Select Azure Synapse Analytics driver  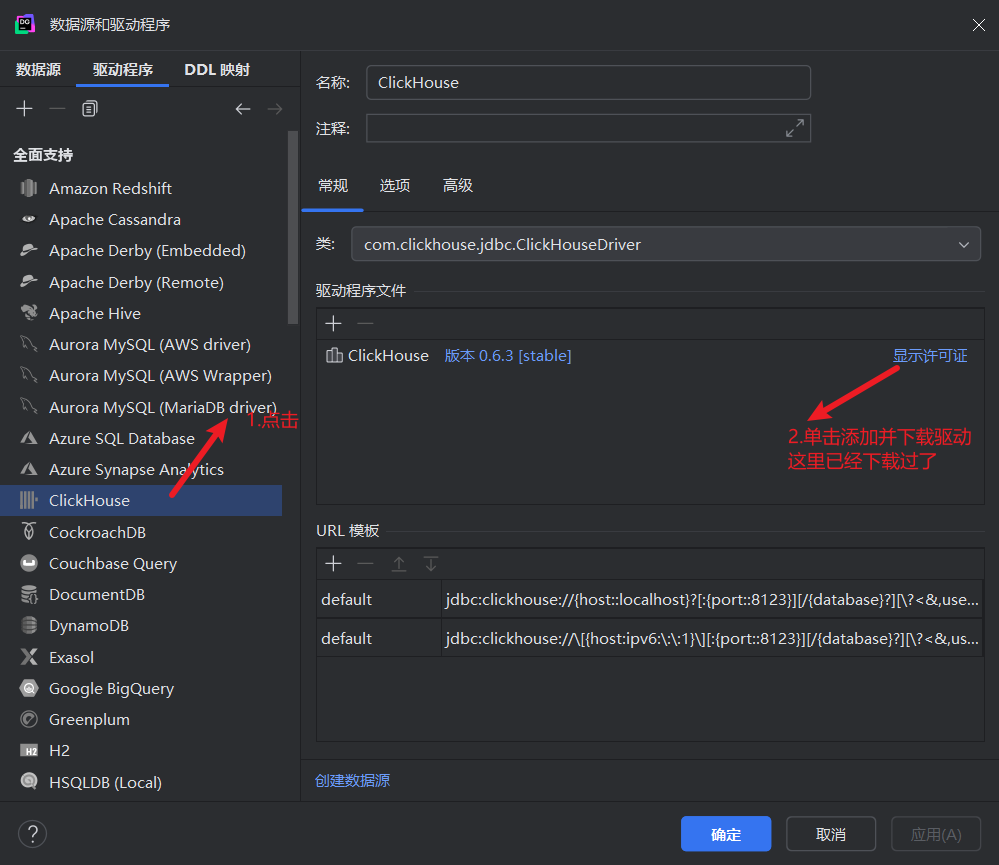[x=141, y=469]
